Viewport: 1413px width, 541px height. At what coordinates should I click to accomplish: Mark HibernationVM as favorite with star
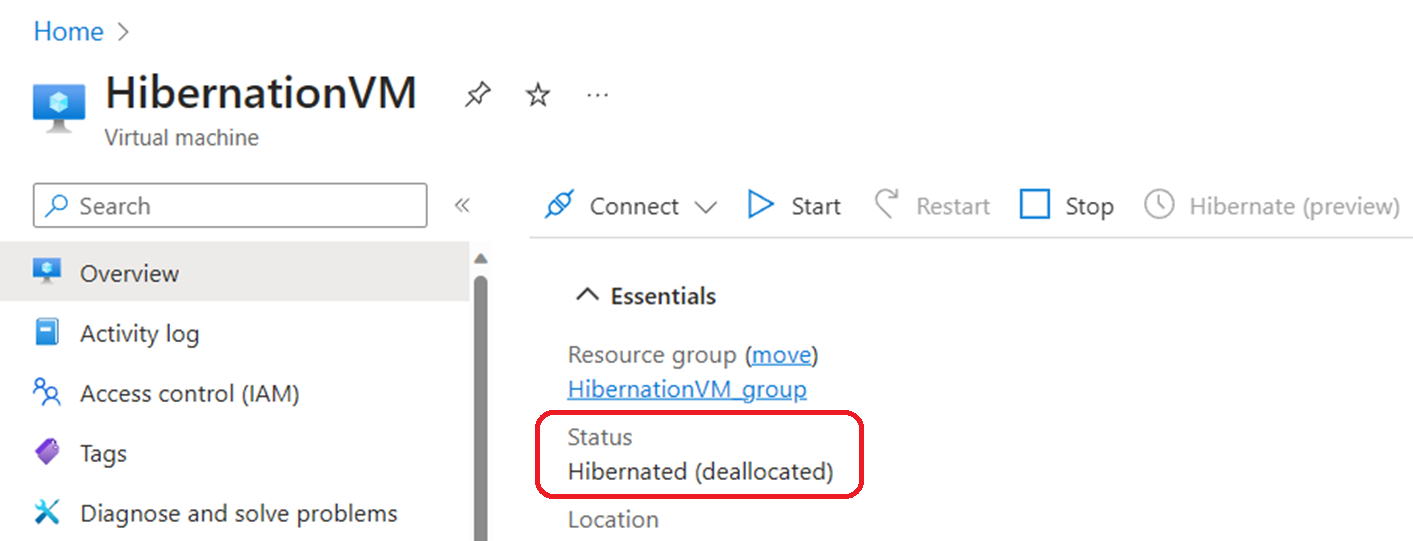tap(538, 95)
